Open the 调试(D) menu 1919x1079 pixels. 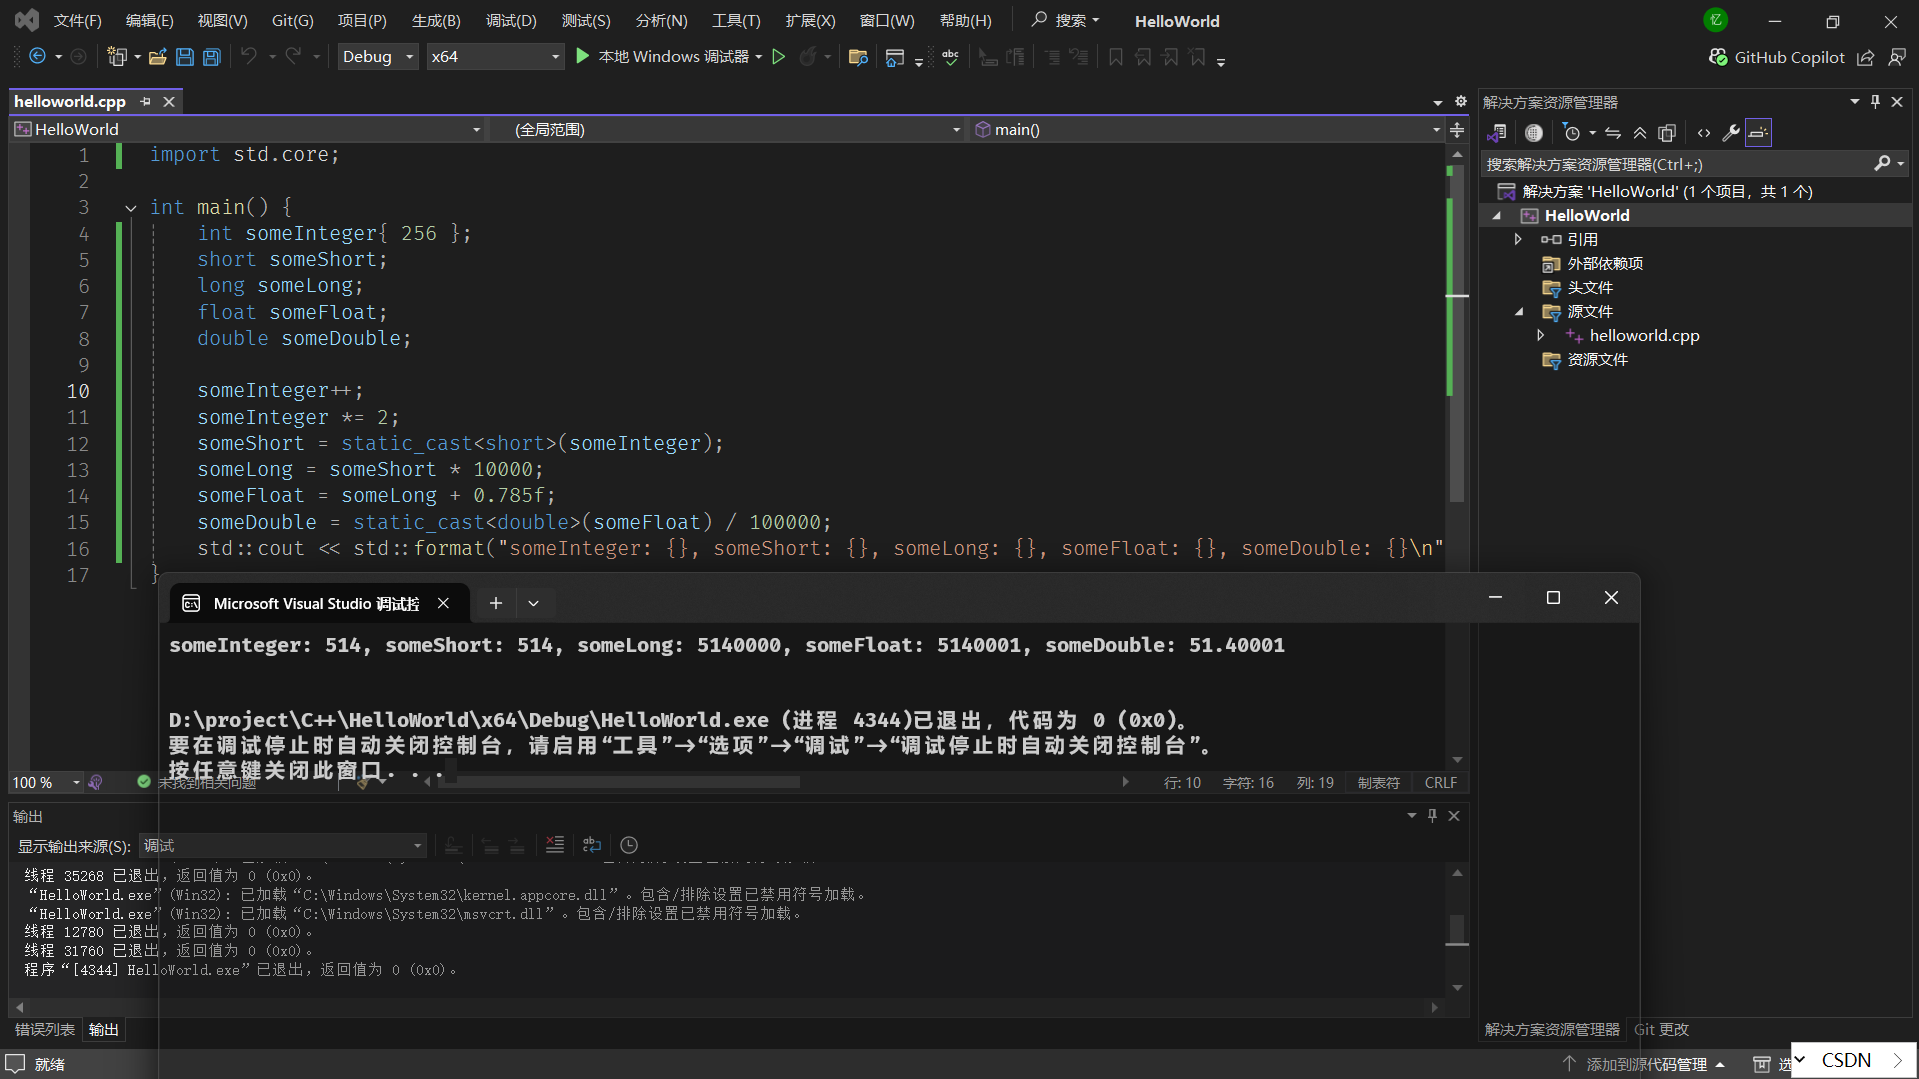[511, 20]
